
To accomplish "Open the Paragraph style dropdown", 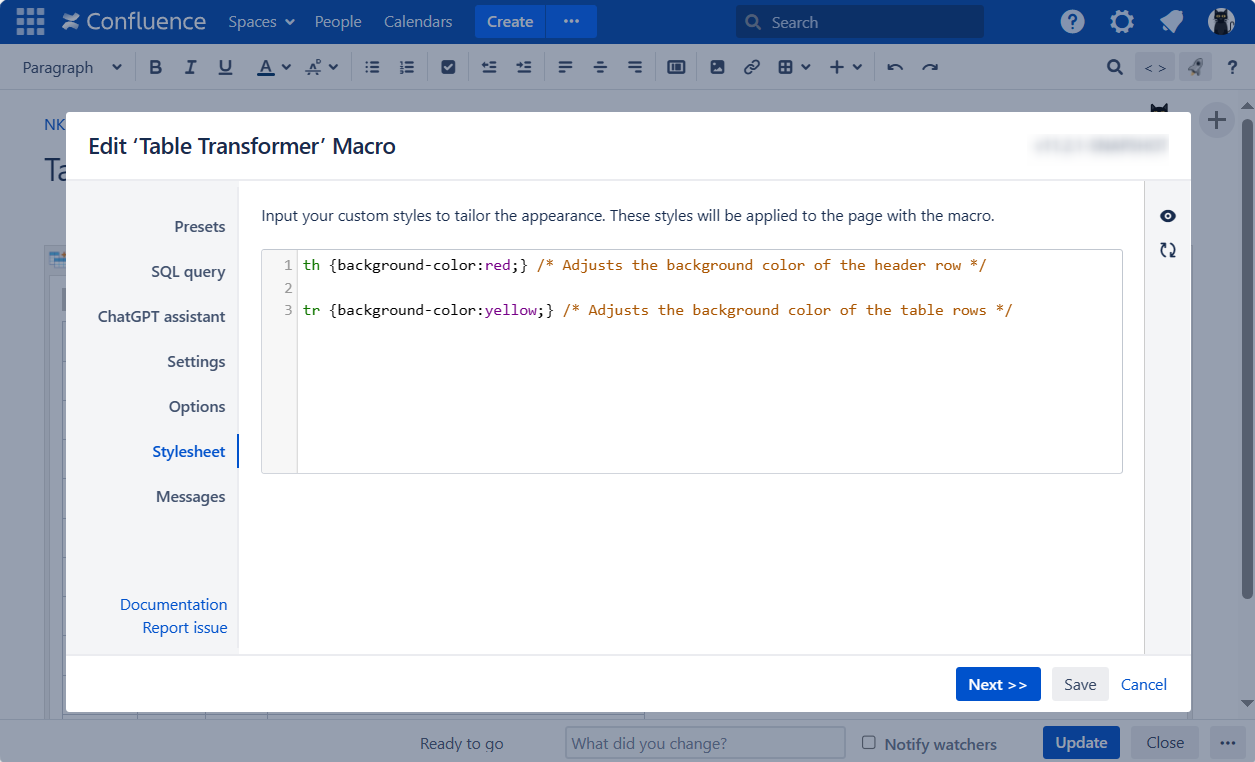I will pyautogui.click(x=72, y=67).
